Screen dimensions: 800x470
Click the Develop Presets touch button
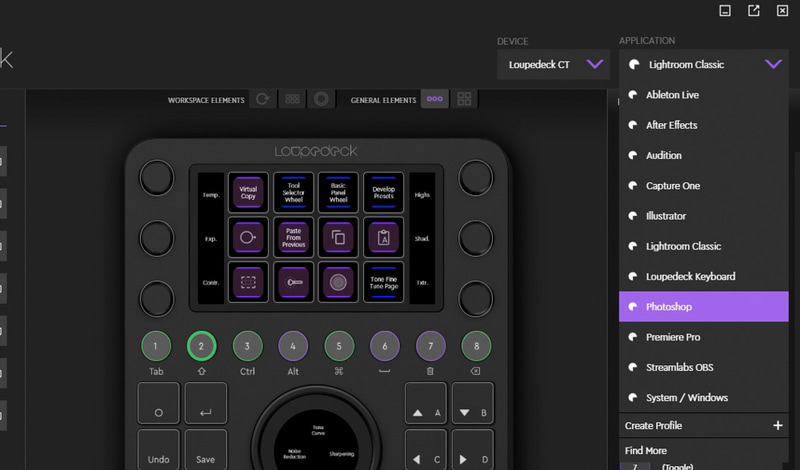tap(383, 192)
